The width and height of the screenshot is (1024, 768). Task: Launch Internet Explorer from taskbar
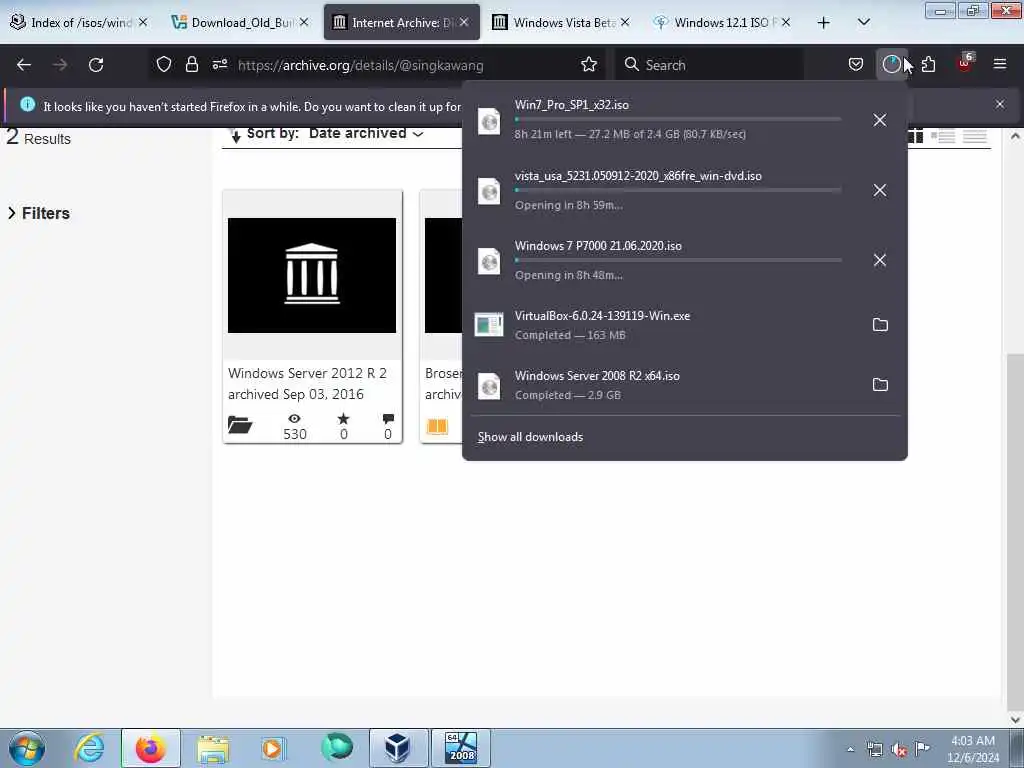click(x=89, y=748)
